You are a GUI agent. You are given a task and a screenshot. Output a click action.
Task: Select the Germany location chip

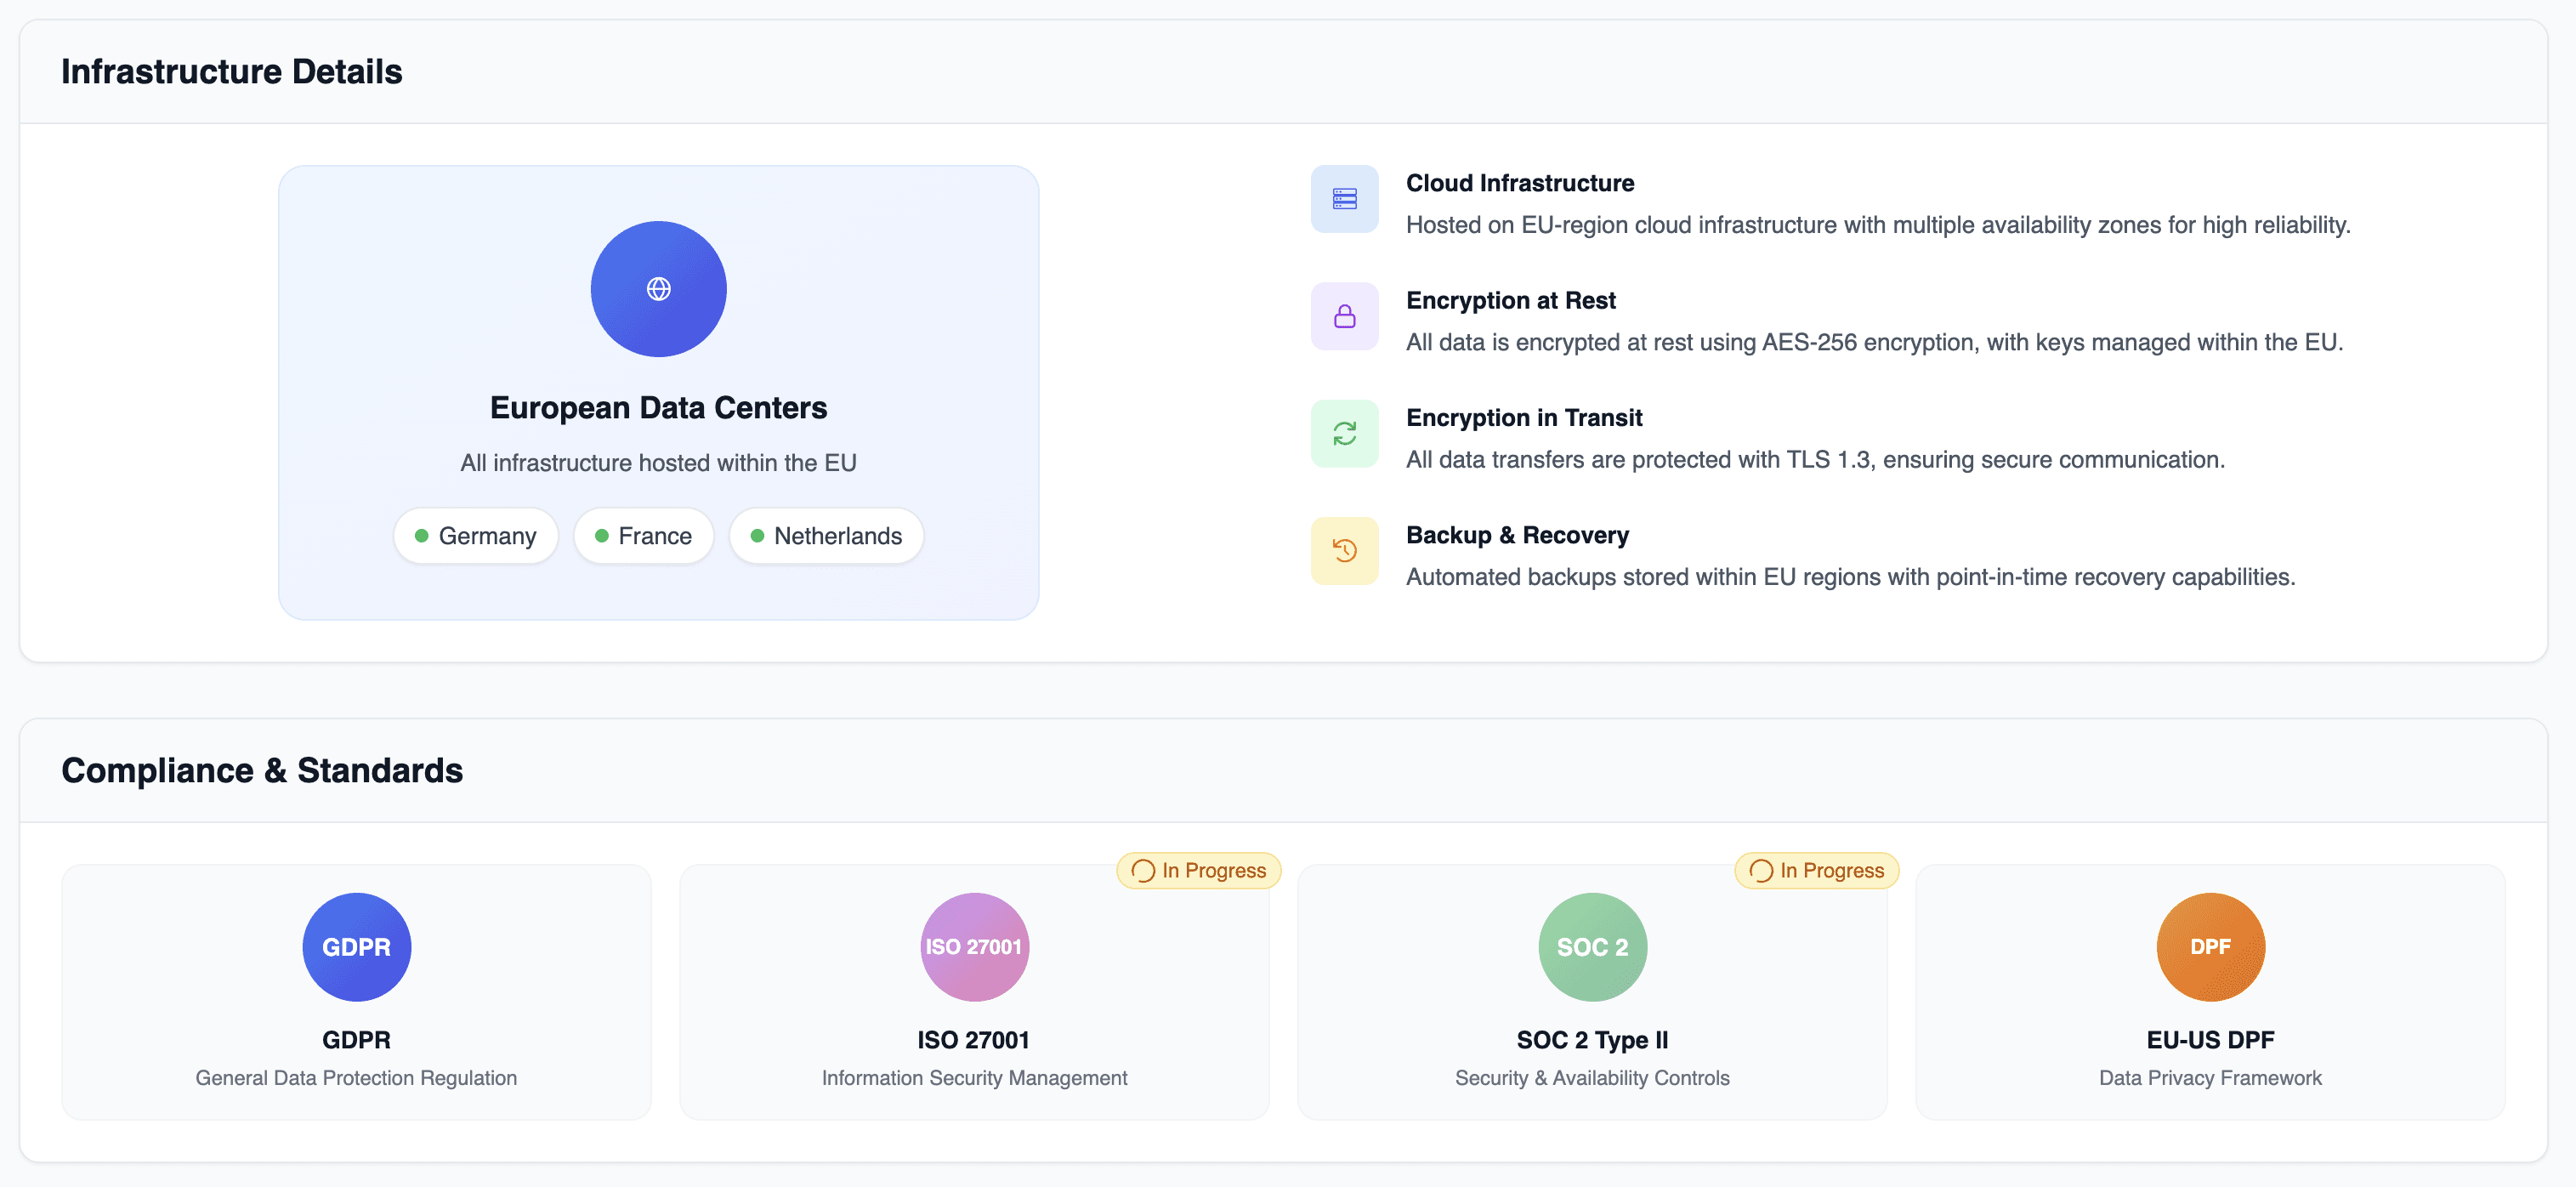tap(476, 536)
